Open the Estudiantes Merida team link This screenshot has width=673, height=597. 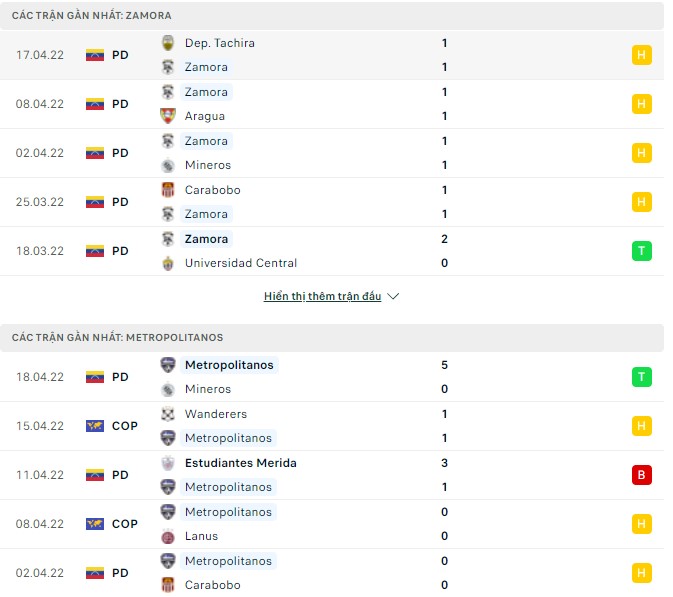pyautogui.click(x=240, y=463)
